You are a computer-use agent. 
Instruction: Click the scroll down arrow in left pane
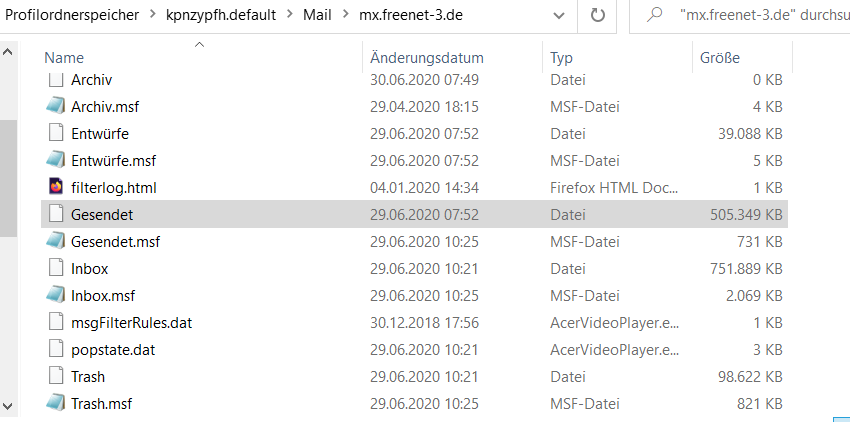tap(8, 405)
